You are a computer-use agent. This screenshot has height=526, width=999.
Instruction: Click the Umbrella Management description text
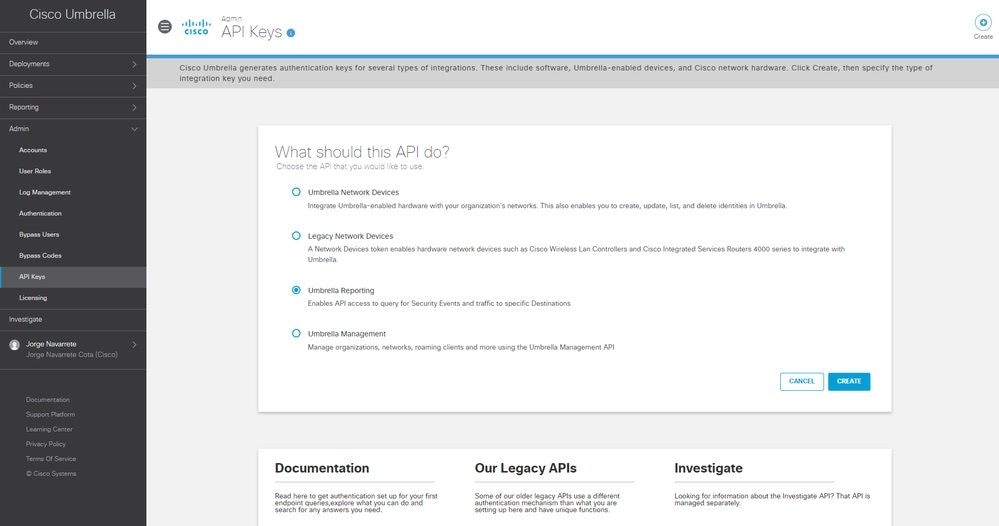pos(461,347)
